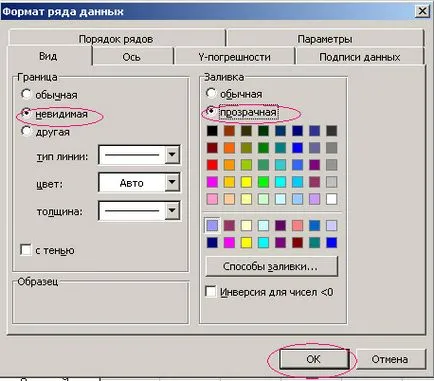Click the тип линии: label
Image resolution: width=434 pixels, height=381 pixels.
[62, 156]
